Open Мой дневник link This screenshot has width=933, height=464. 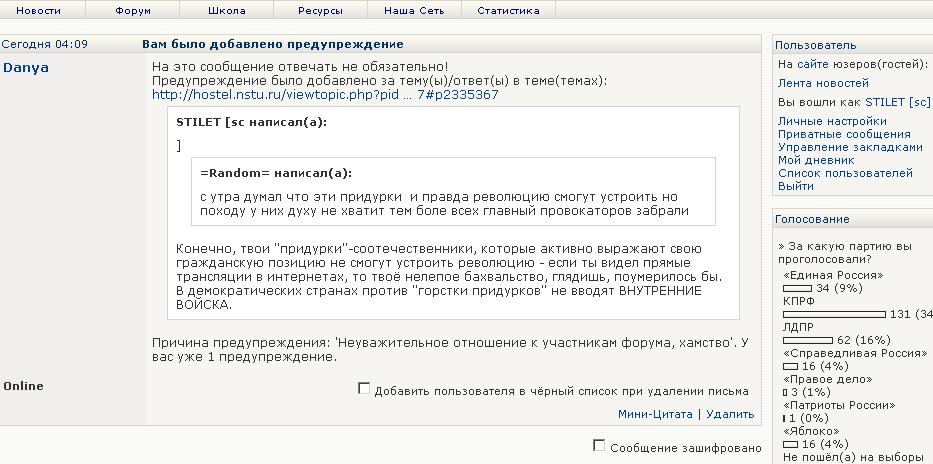pyautogui.click(x=816, y=160)
